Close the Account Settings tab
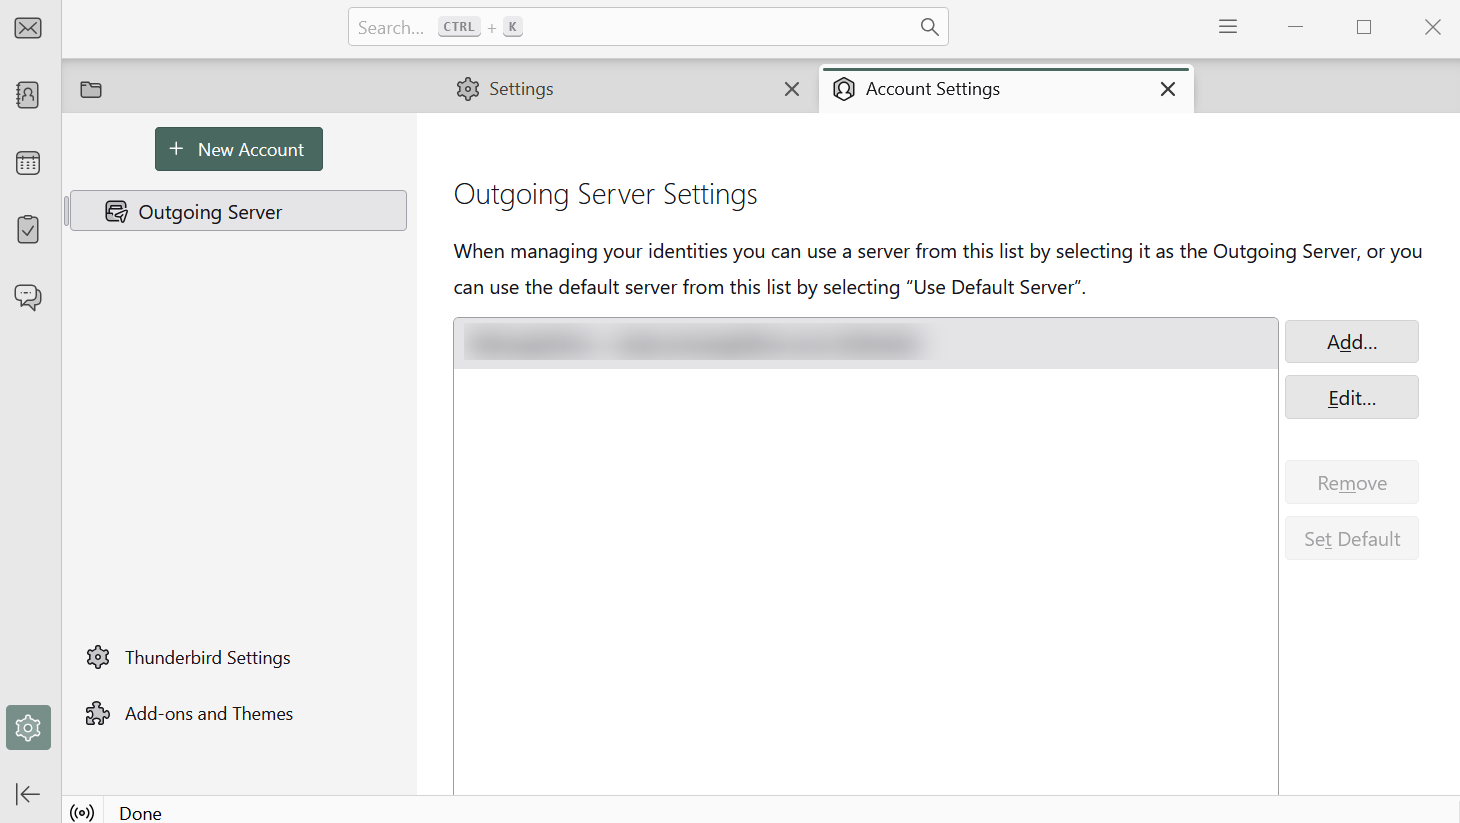The height and width of the screenshot is (823, 1460). click(1167, 89)
